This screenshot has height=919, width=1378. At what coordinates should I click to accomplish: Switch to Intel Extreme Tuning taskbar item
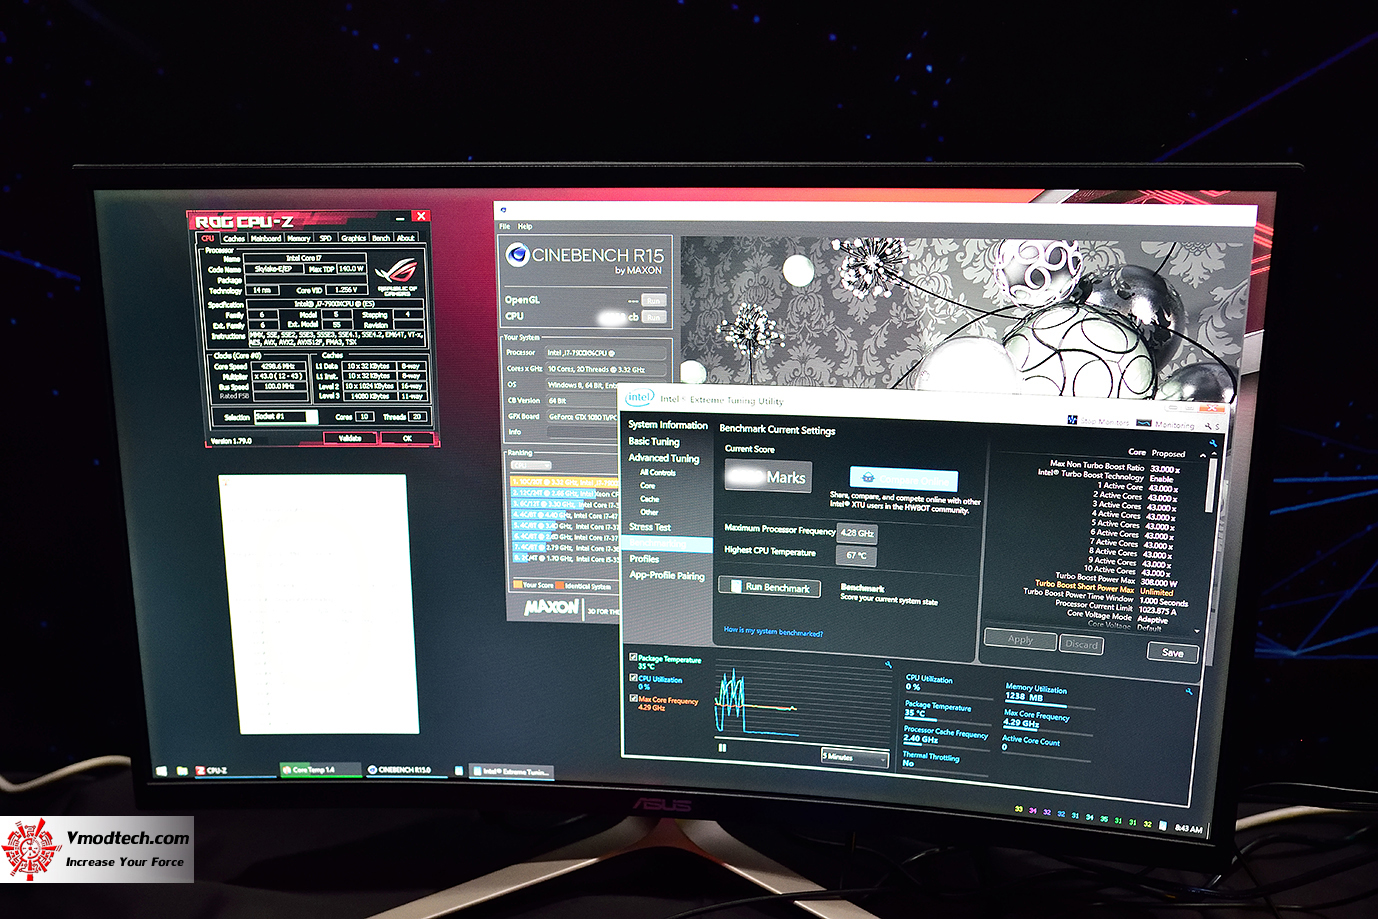coord(511,771)
